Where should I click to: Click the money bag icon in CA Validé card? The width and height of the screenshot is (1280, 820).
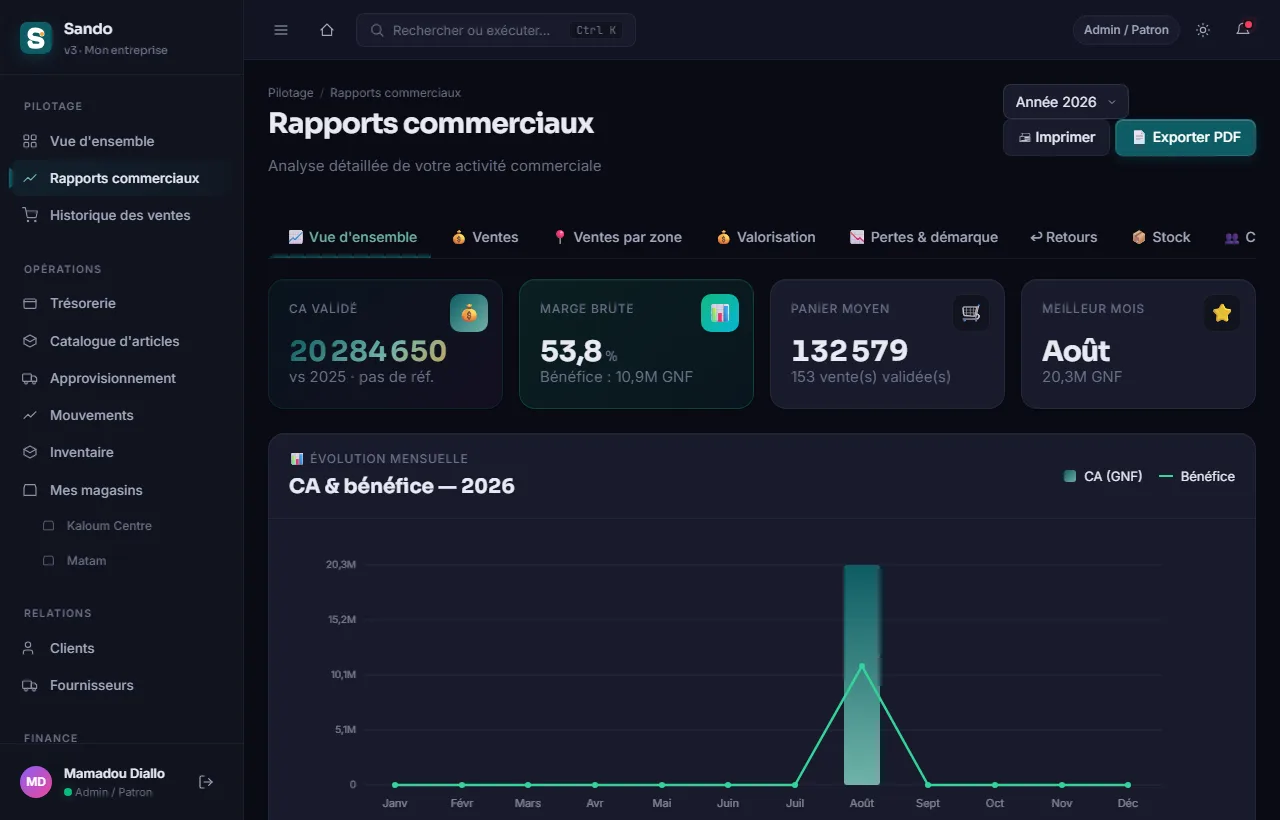469,313
